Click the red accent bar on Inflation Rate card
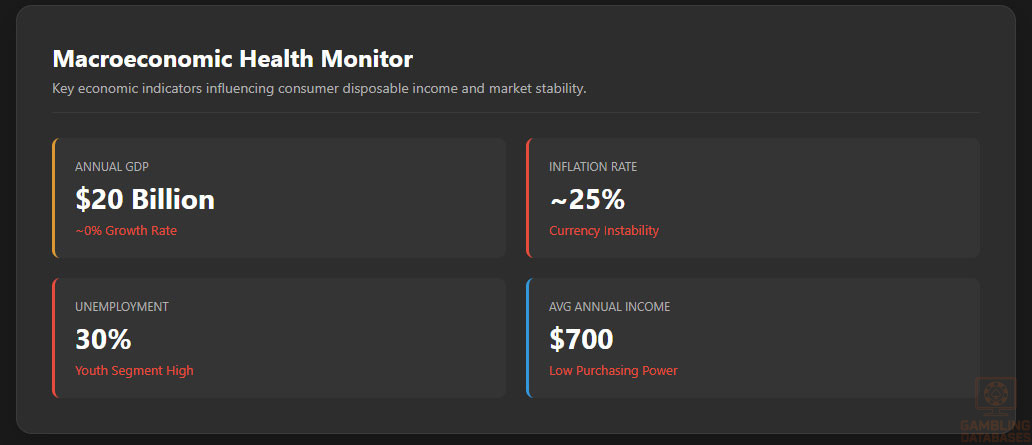Screen dimensions: 1032x445 tap(527, 198)
